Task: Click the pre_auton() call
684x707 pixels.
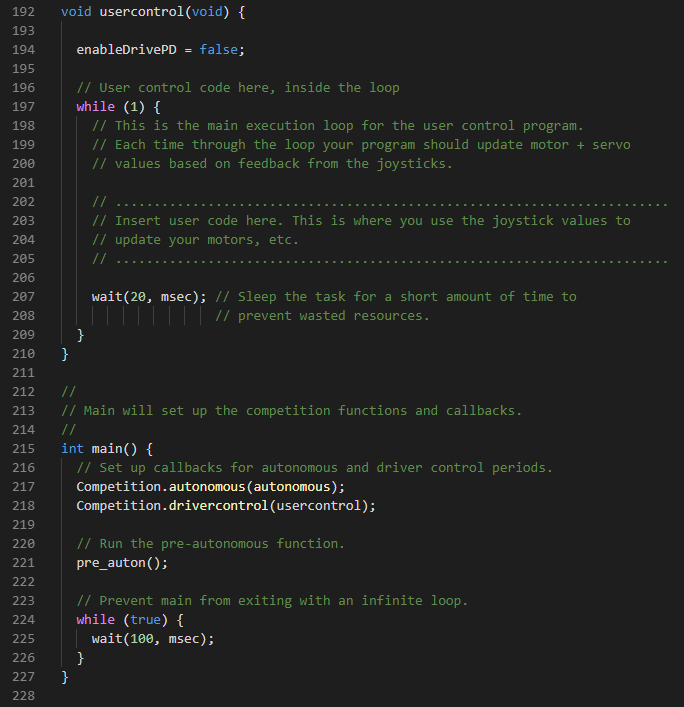Action: pos(122,563)
